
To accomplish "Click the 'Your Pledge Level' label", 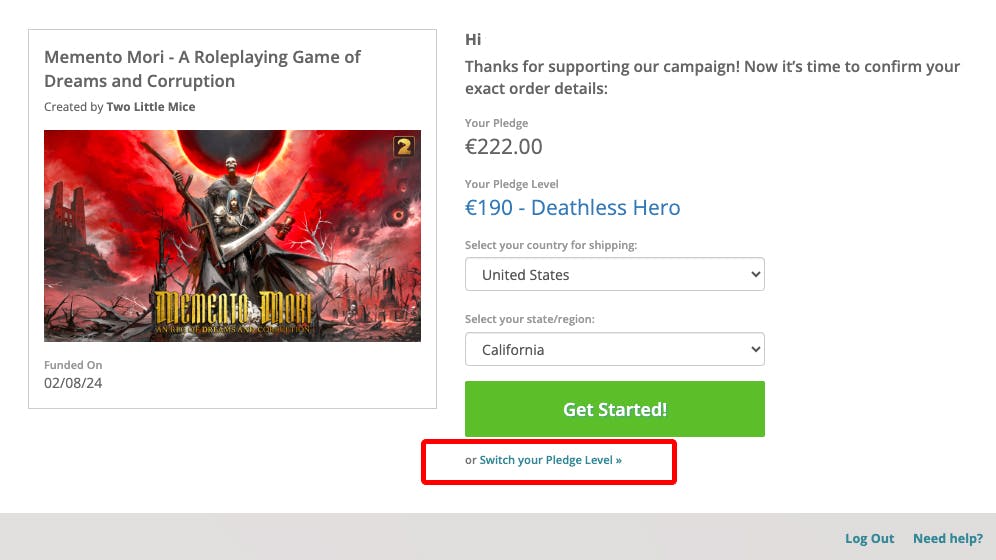I will pos(512,184).
